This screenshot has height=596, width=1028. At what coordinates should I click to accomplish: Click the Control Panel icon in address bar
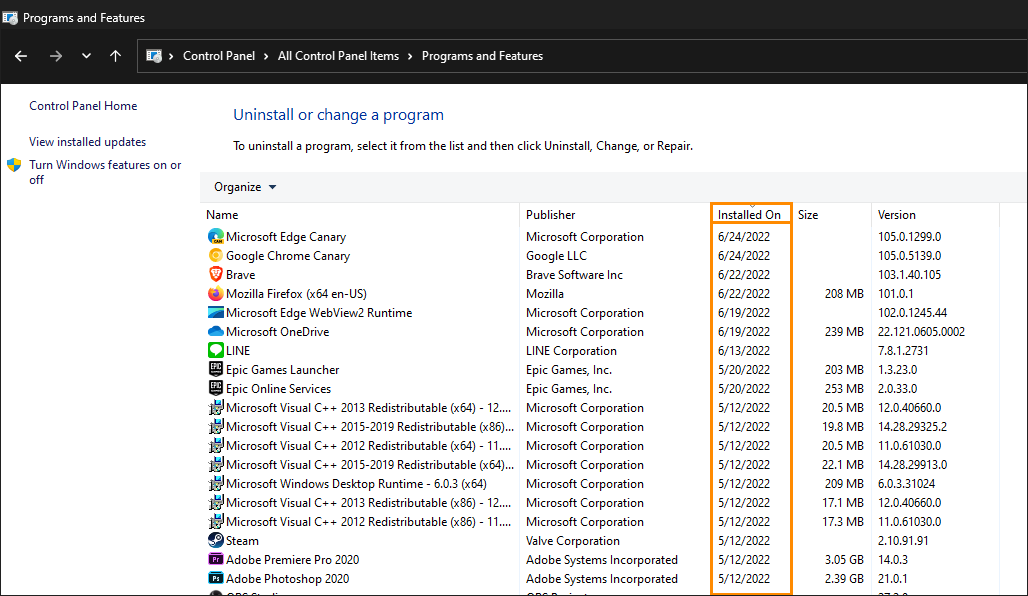[154, 56]
